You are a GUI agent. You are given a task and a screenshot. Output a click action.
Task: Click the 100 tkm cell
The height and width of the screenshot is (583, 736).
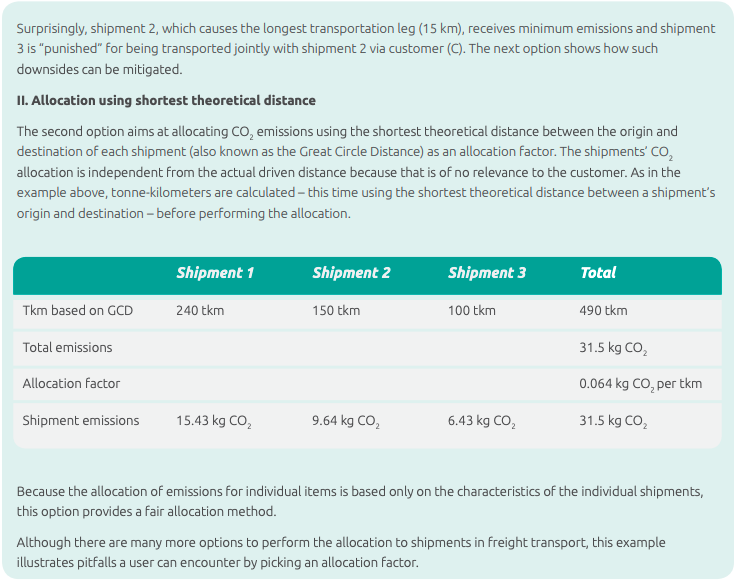(472, 311)
